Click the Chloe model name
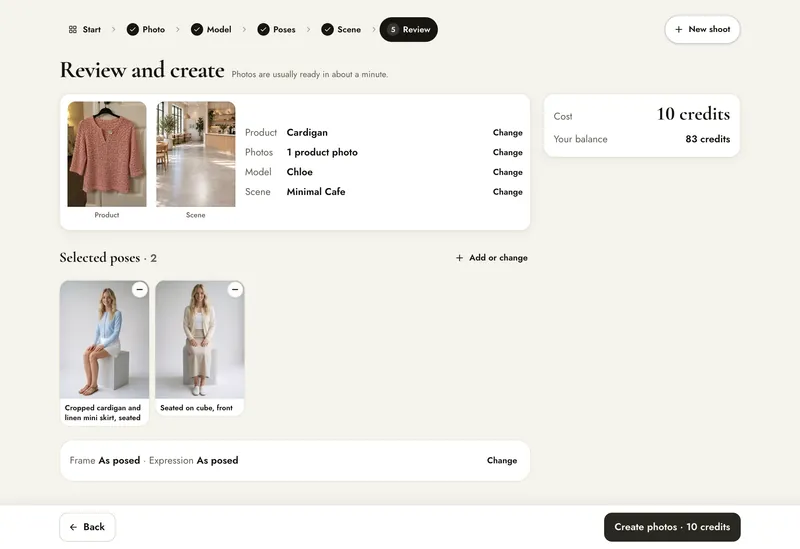Screen dimensions: 800x549 pos(299,172)
